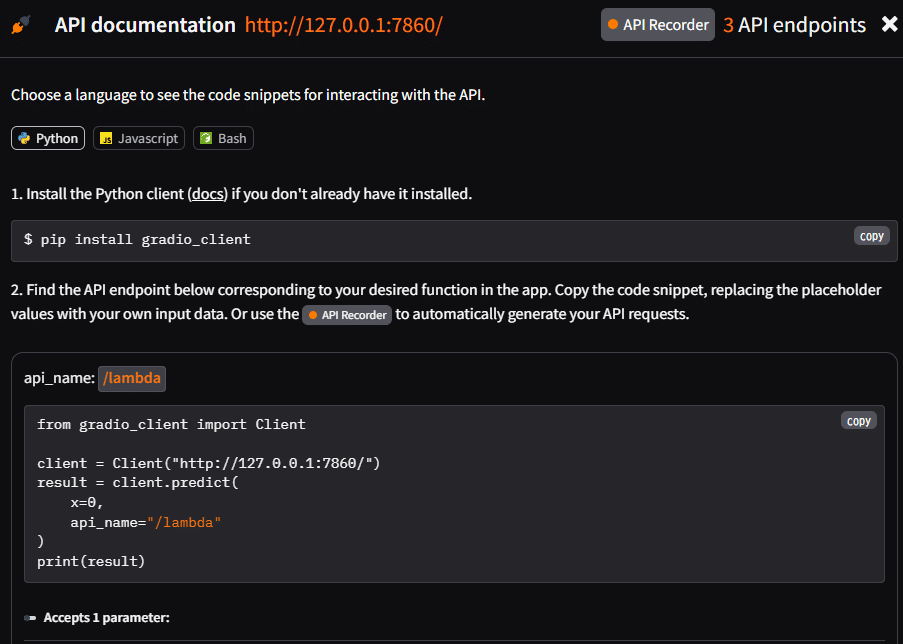Image resolution: width=903 pixels, height=644 pixels.
Task: Copy the /lambda Python code snippet
Action: (859, 421)
